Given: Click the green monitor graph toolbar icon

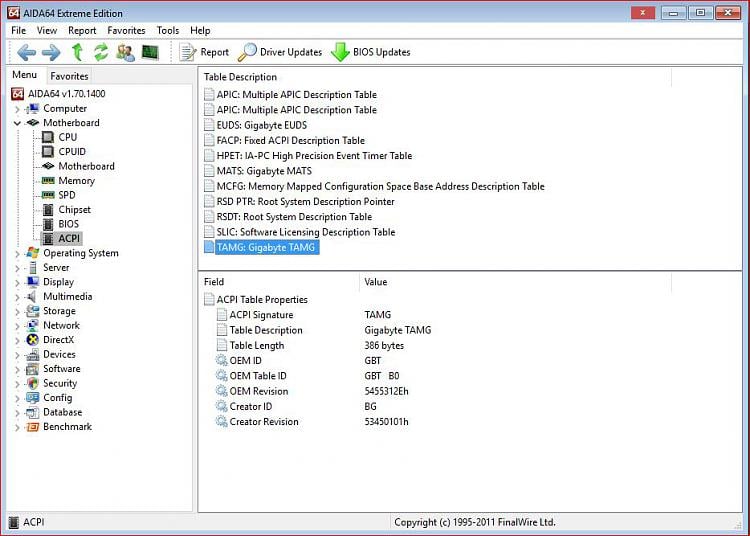Looking at the screenshot, I should click(x=150, y=52).
